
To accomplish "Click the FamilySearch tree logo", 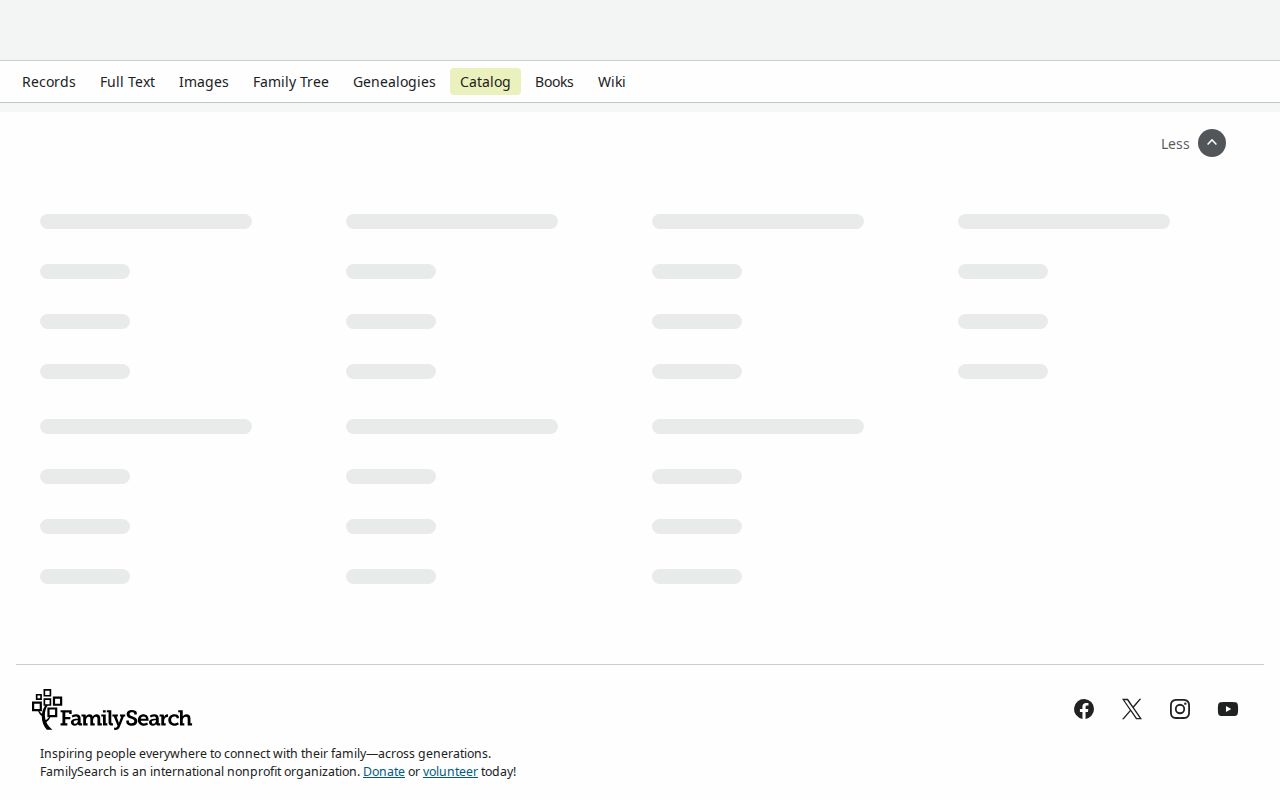I will pos(112,710).
